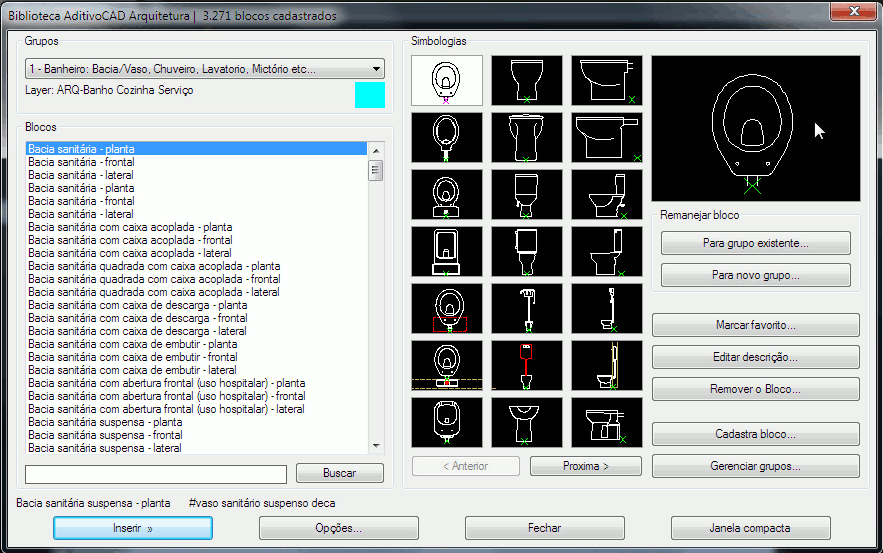Select 'Bacia sanitária com caixa de descarga - lateral'
883x553 pixels.
click(197, 331)
